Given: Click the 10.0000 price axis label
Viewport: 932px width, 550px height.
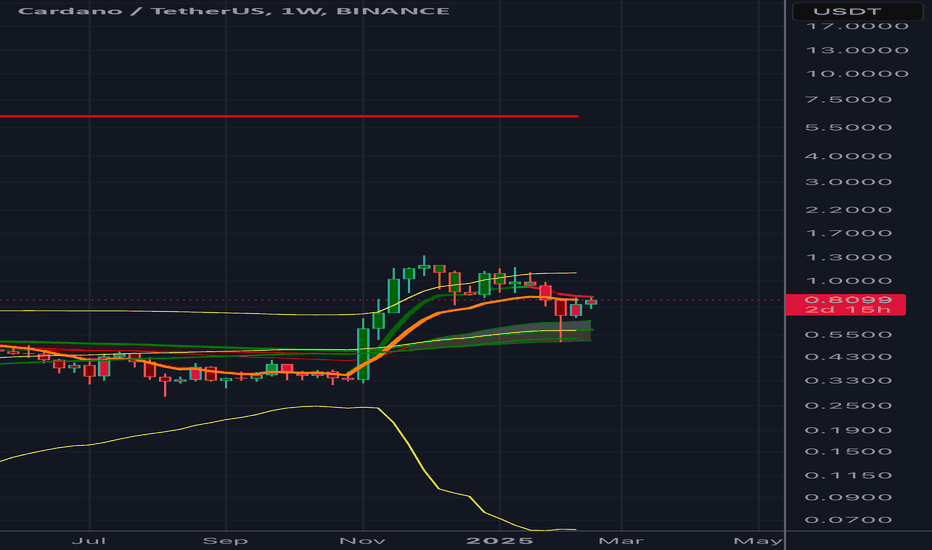Looking at the screenshot, I should 857,74.
